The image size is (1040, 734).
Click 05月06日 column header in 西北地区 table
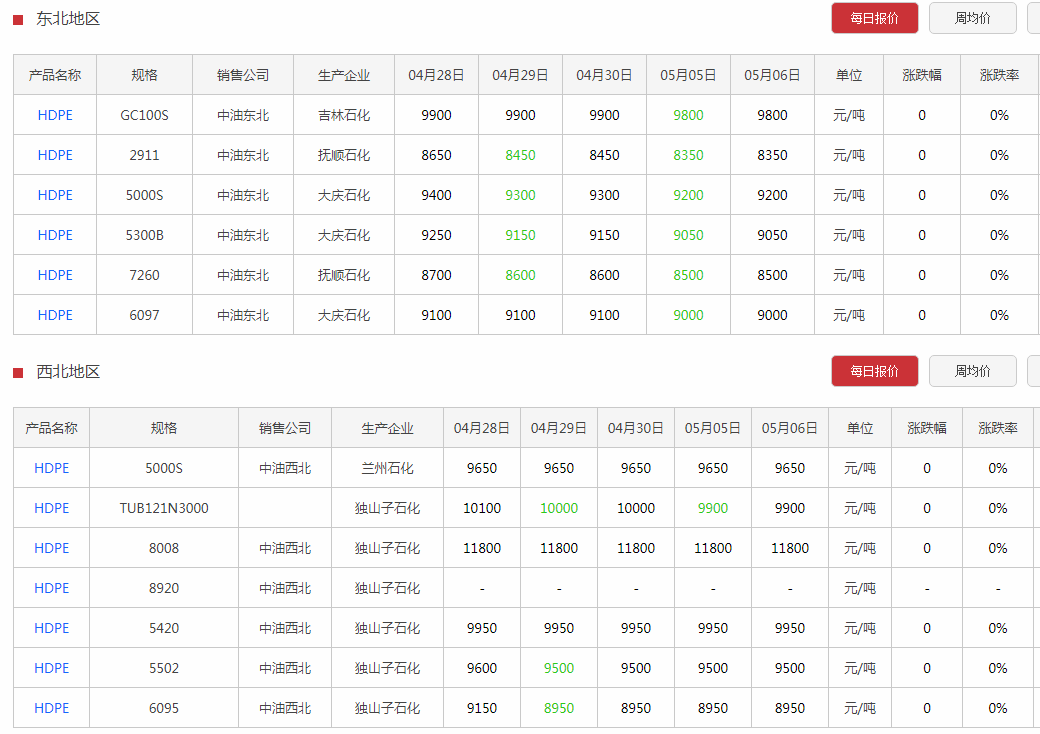pyautogui.click(x=790, y=428)
